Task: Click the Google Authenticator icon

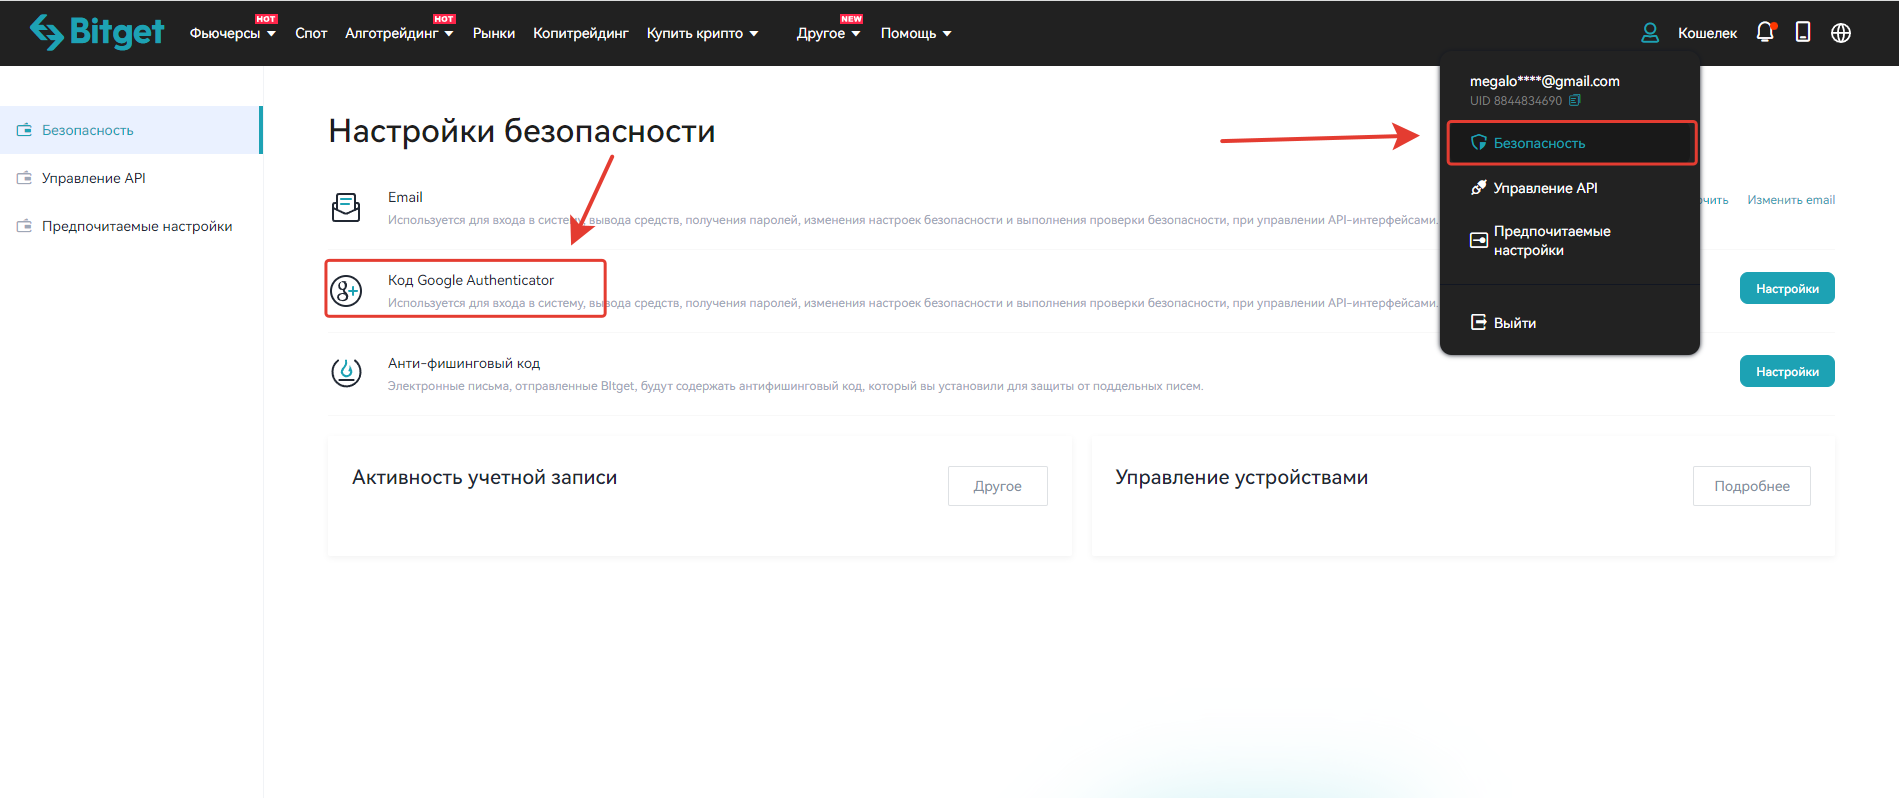Action: coord(346,291)
